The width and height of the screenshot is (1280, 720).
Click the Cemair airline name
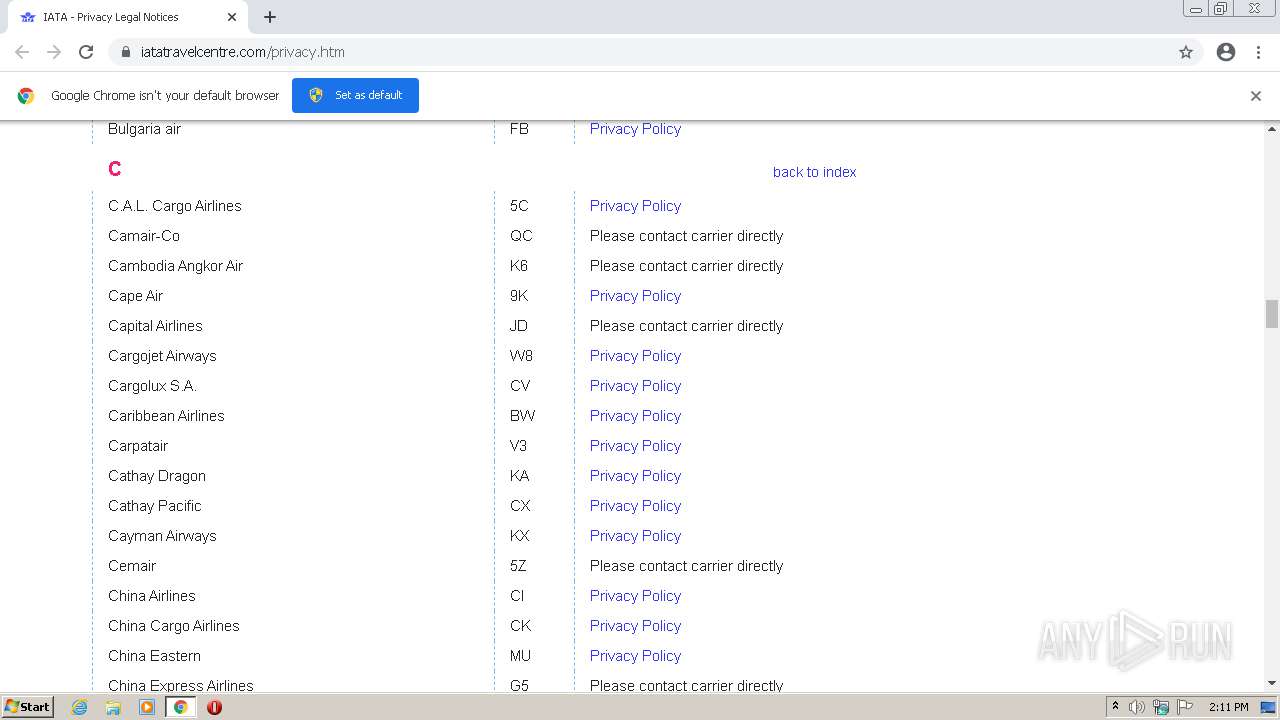click(x=132, y=566)
